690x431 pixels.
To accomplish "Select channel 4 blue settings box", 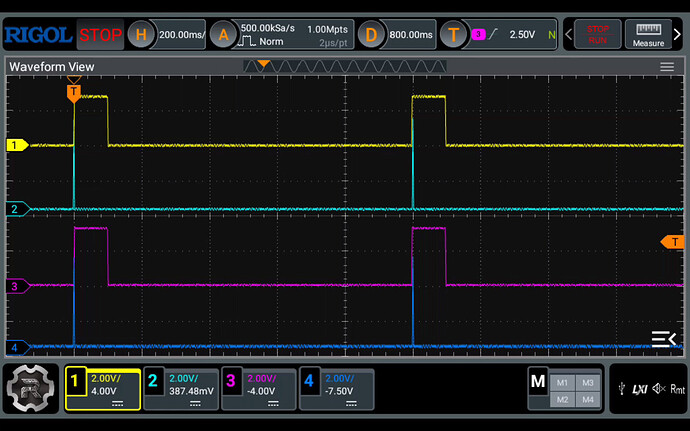I will (335, 389).
